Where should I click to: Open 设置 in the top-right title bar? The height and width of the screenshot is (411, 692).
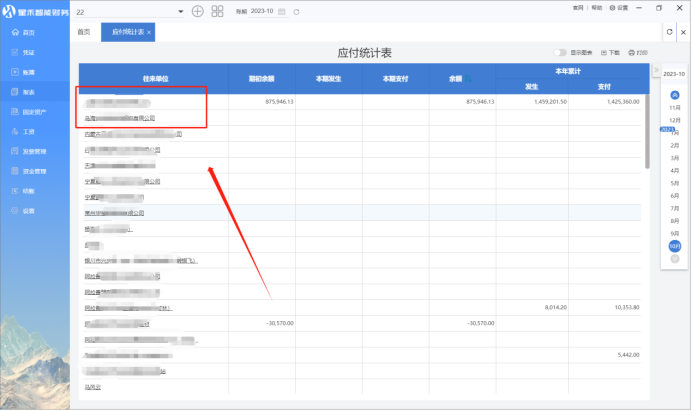click(619, 8)
